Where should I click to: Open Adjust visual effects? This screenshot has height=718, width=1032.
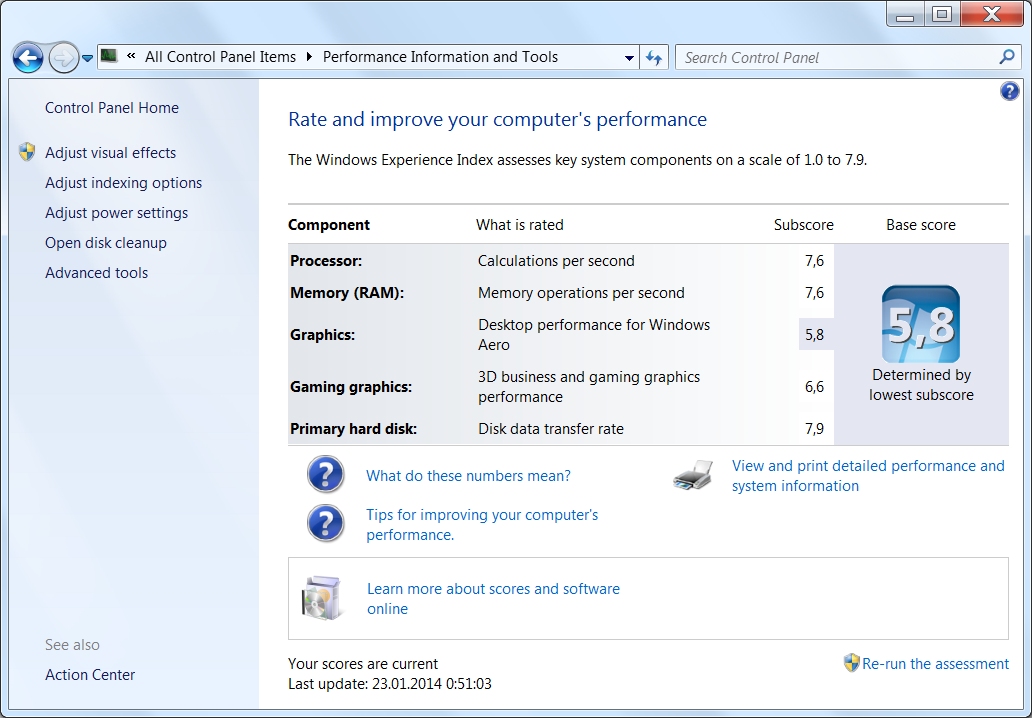[110, 153]
